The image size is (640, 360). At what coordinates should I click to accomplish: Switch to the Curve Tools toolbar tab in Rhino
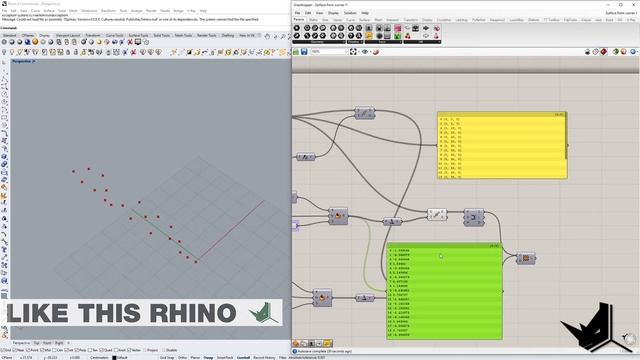pyautogui.click(x=115, y=36)
